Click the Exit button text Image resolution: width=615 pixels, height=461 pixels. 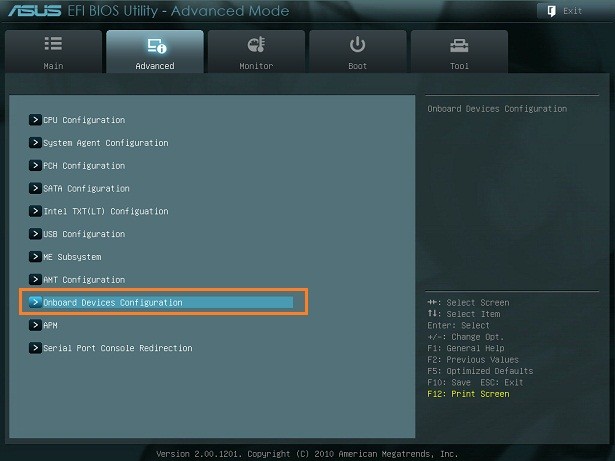(573, 11)
